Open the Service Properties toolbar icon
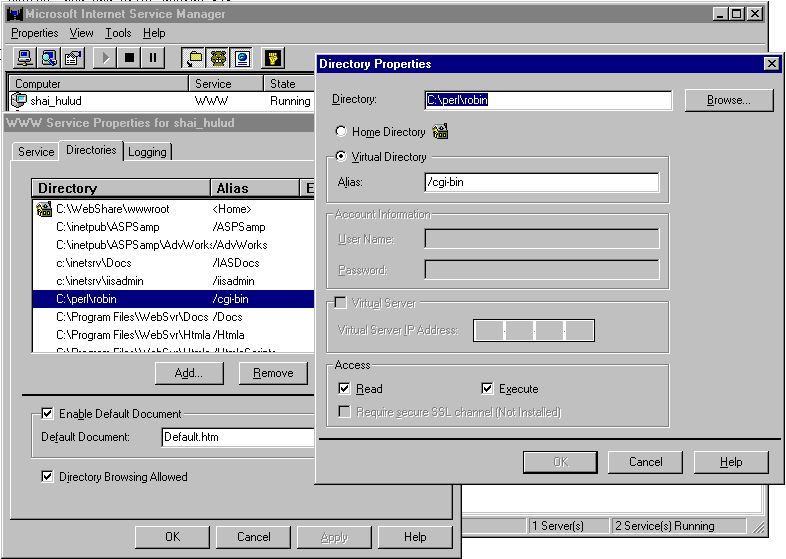The width and height of the screenshot is (786, 559). click(73, 58)
